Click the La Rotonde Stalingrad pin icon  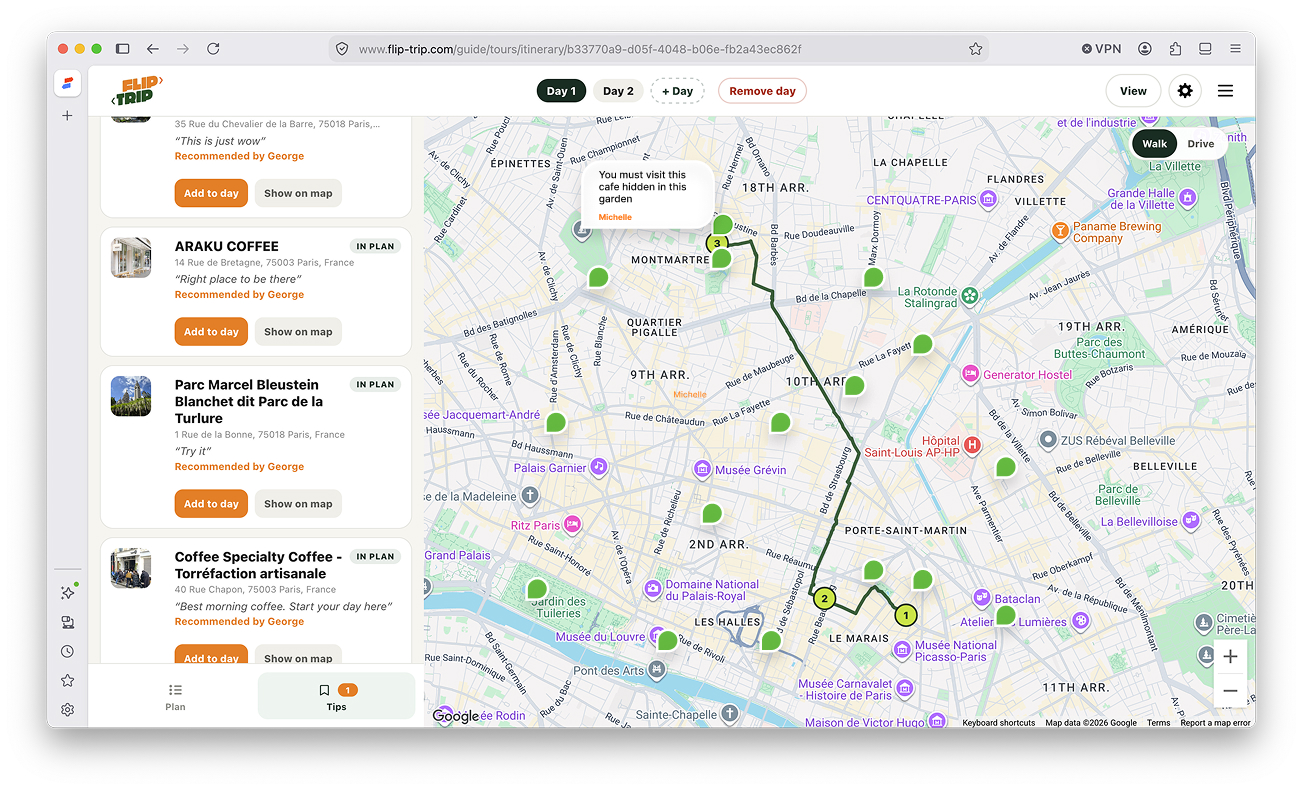click(969, 296)
